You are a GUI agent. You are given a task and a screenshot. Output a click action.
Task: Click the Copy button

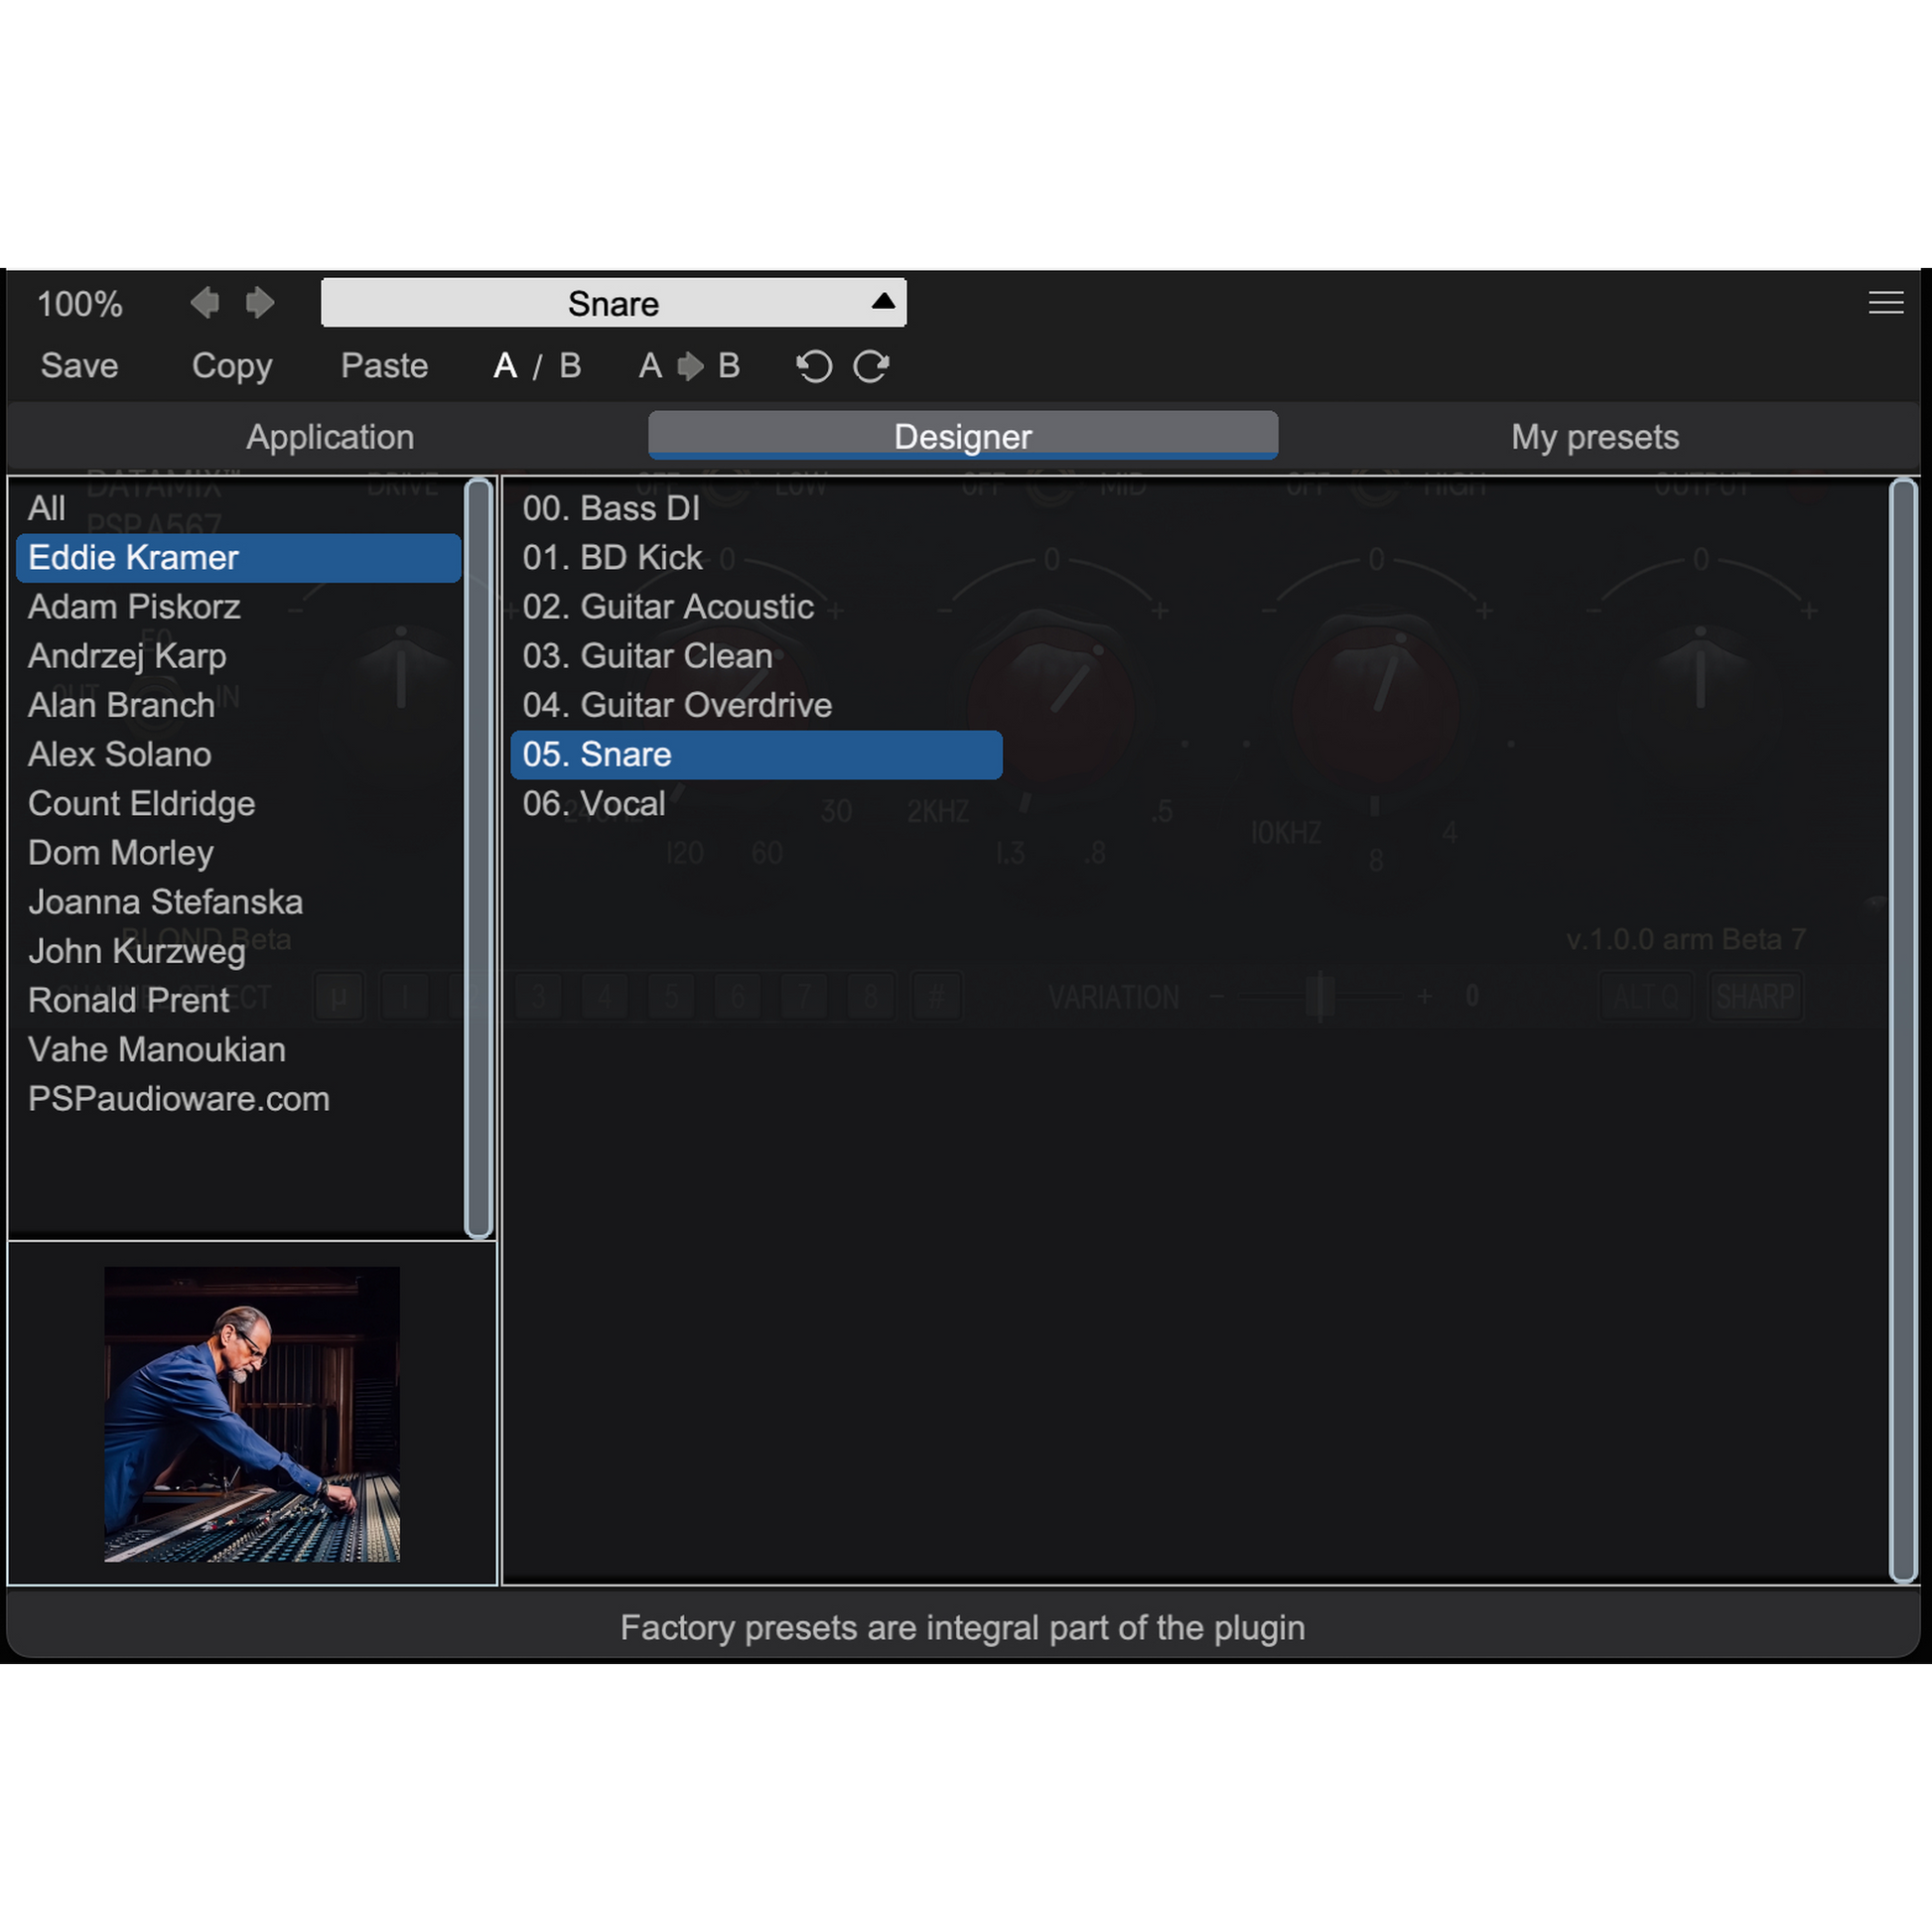tap(232, 366)
